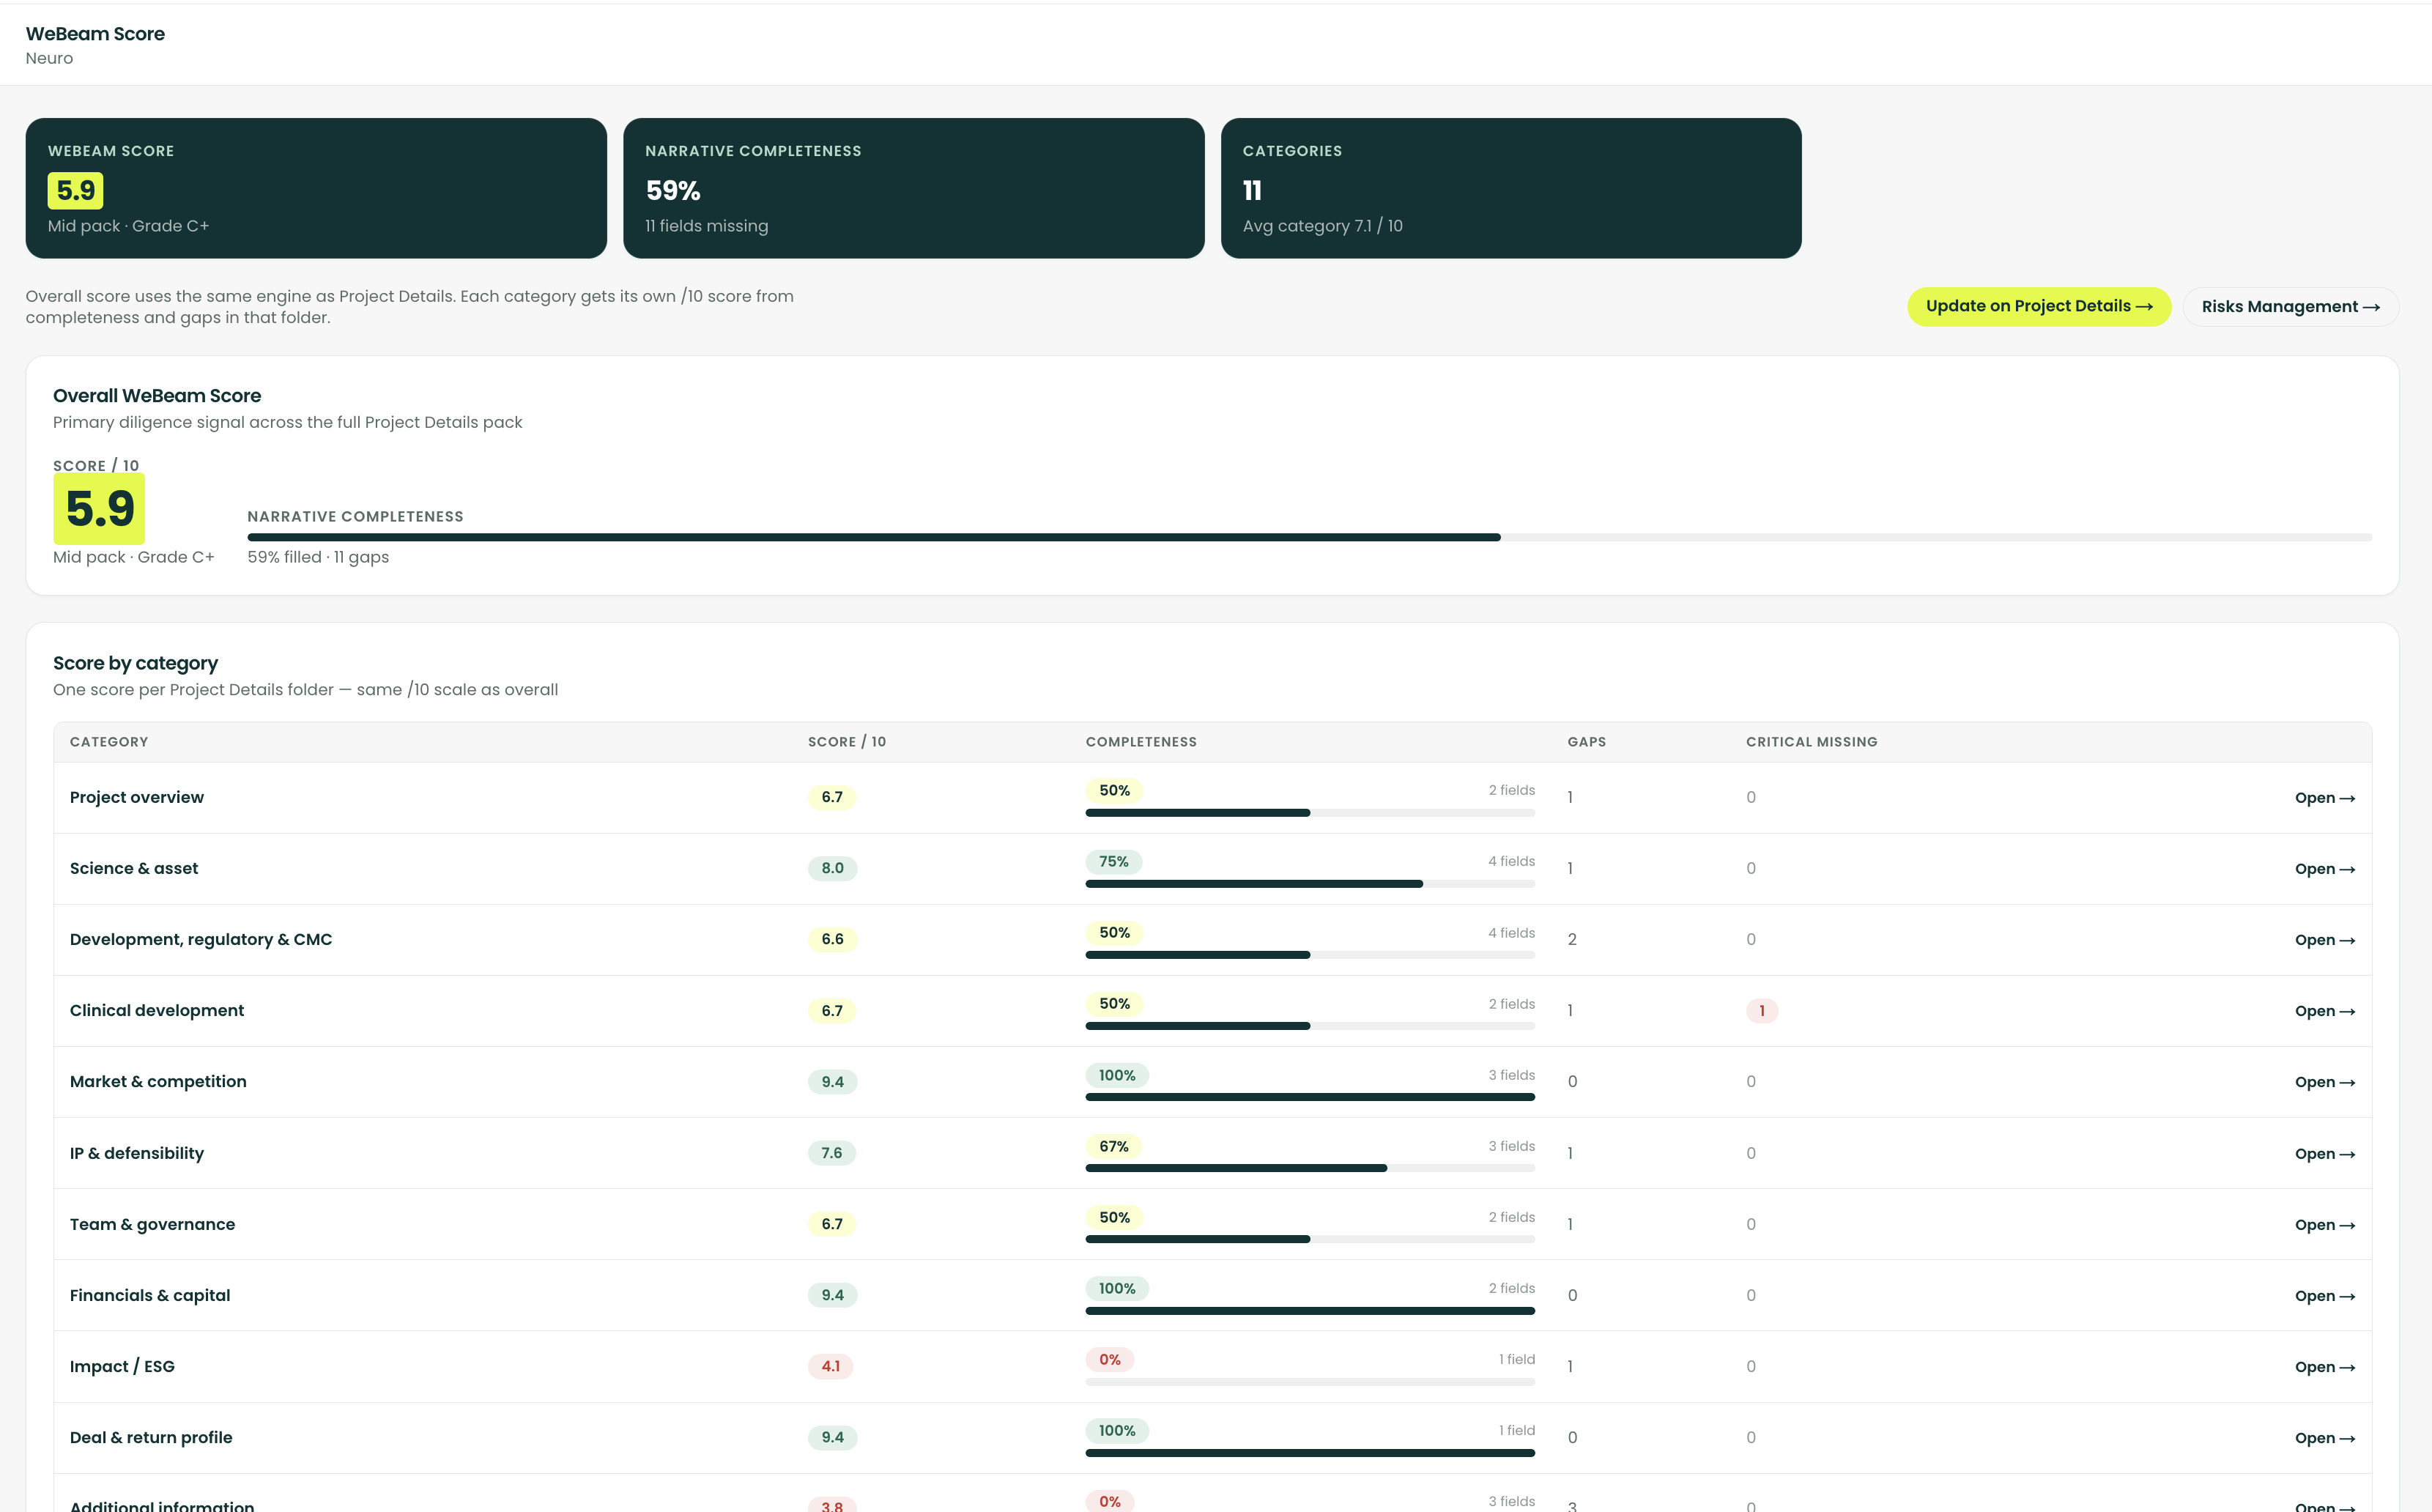Click Impact / ESG 4.1 score badge
This screenshot has height=1512, width=2432.
point(830,1366)
